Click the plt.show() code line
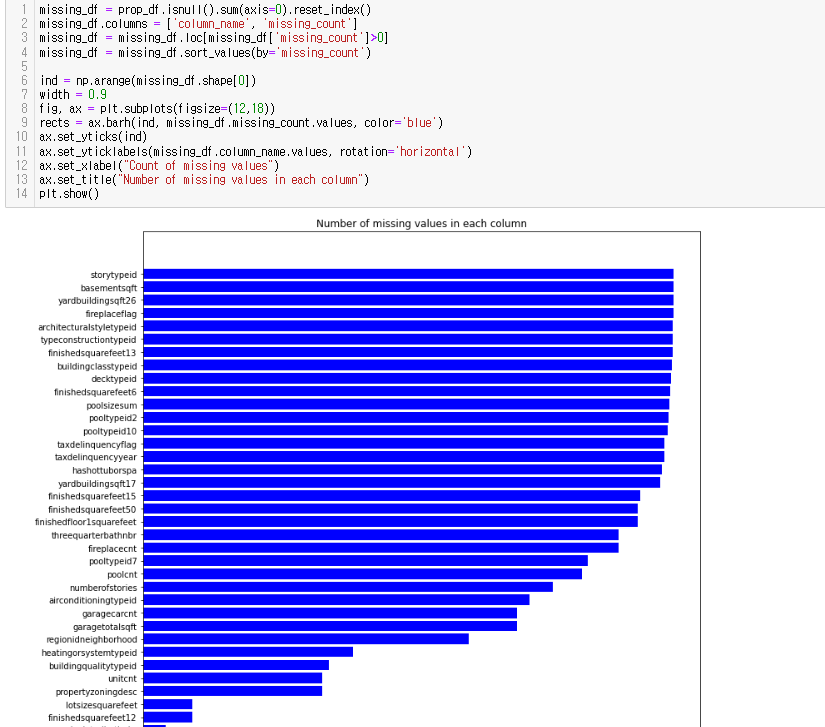Viewport: 825px width, 727px height. coord(69,194)
